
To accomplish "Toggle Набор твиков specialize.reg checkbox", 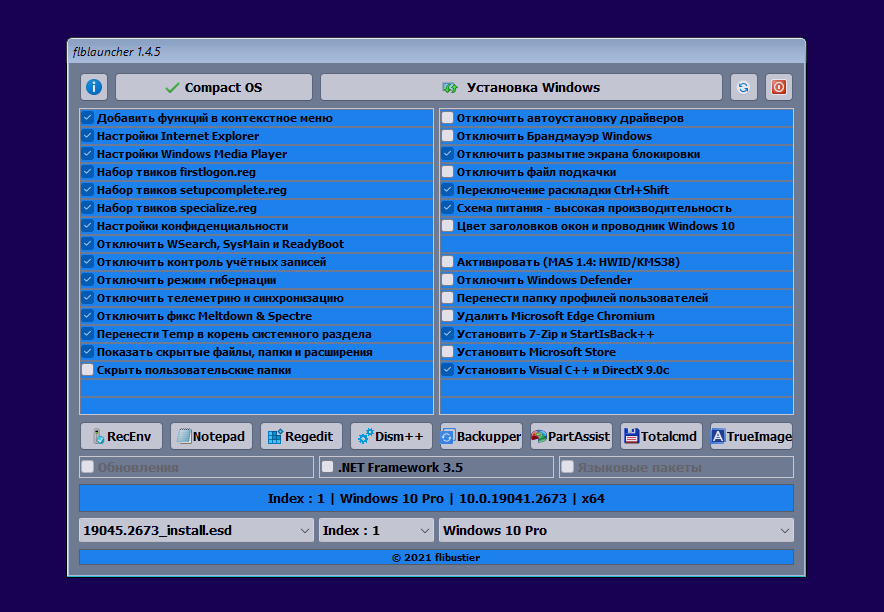I will pos(87,208).
